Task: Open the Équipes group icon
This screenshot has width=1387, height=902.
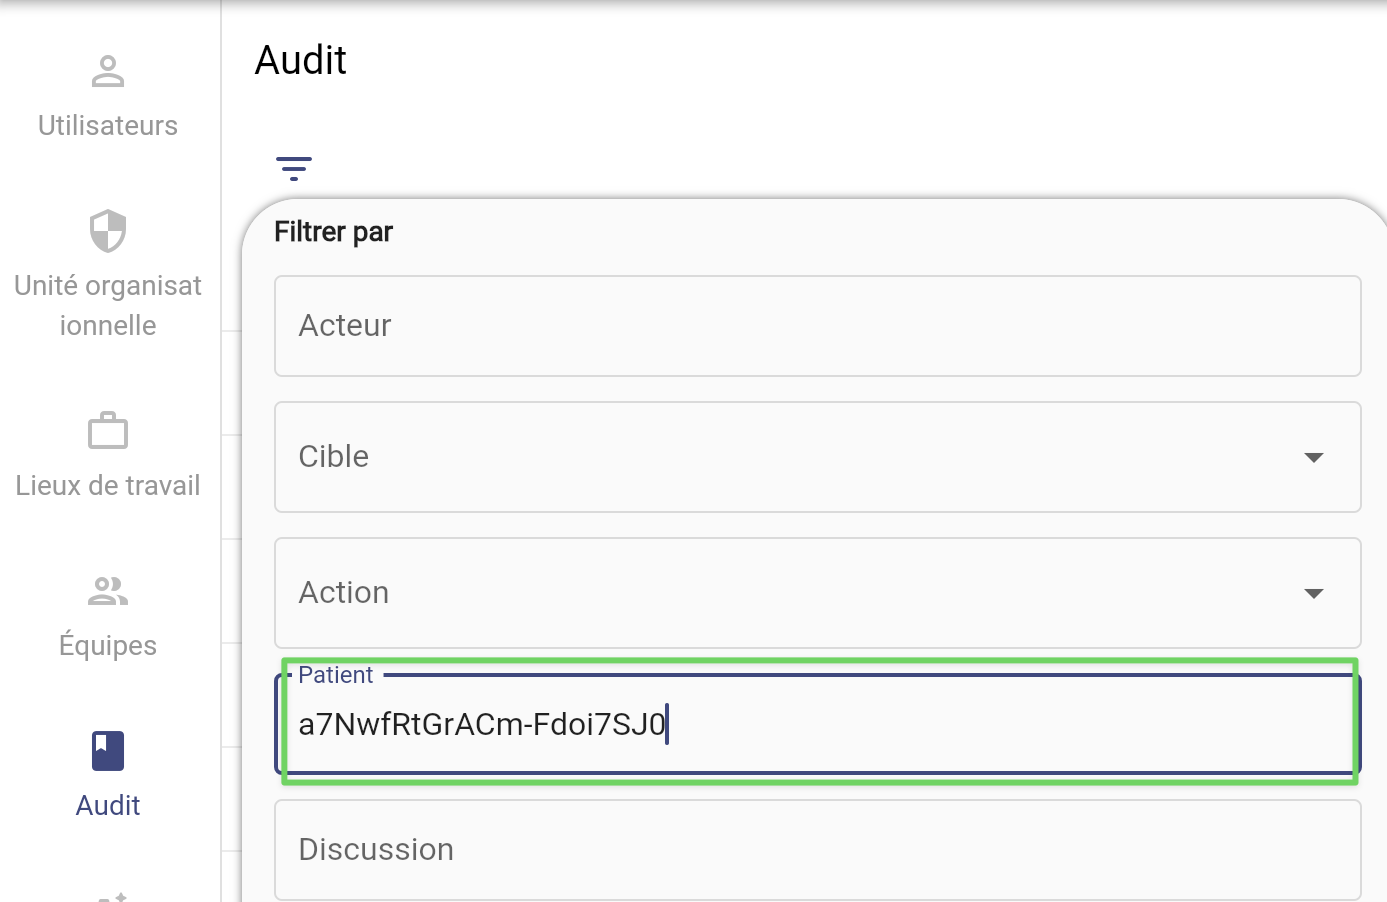Action: 108,591
